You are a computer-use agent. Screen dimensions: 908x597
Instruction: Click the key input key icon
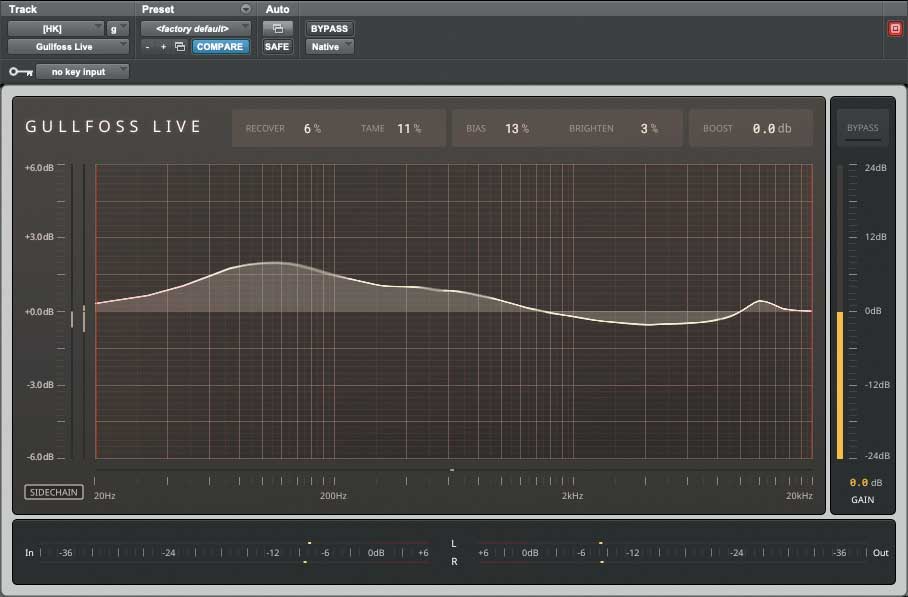point(21,72)
